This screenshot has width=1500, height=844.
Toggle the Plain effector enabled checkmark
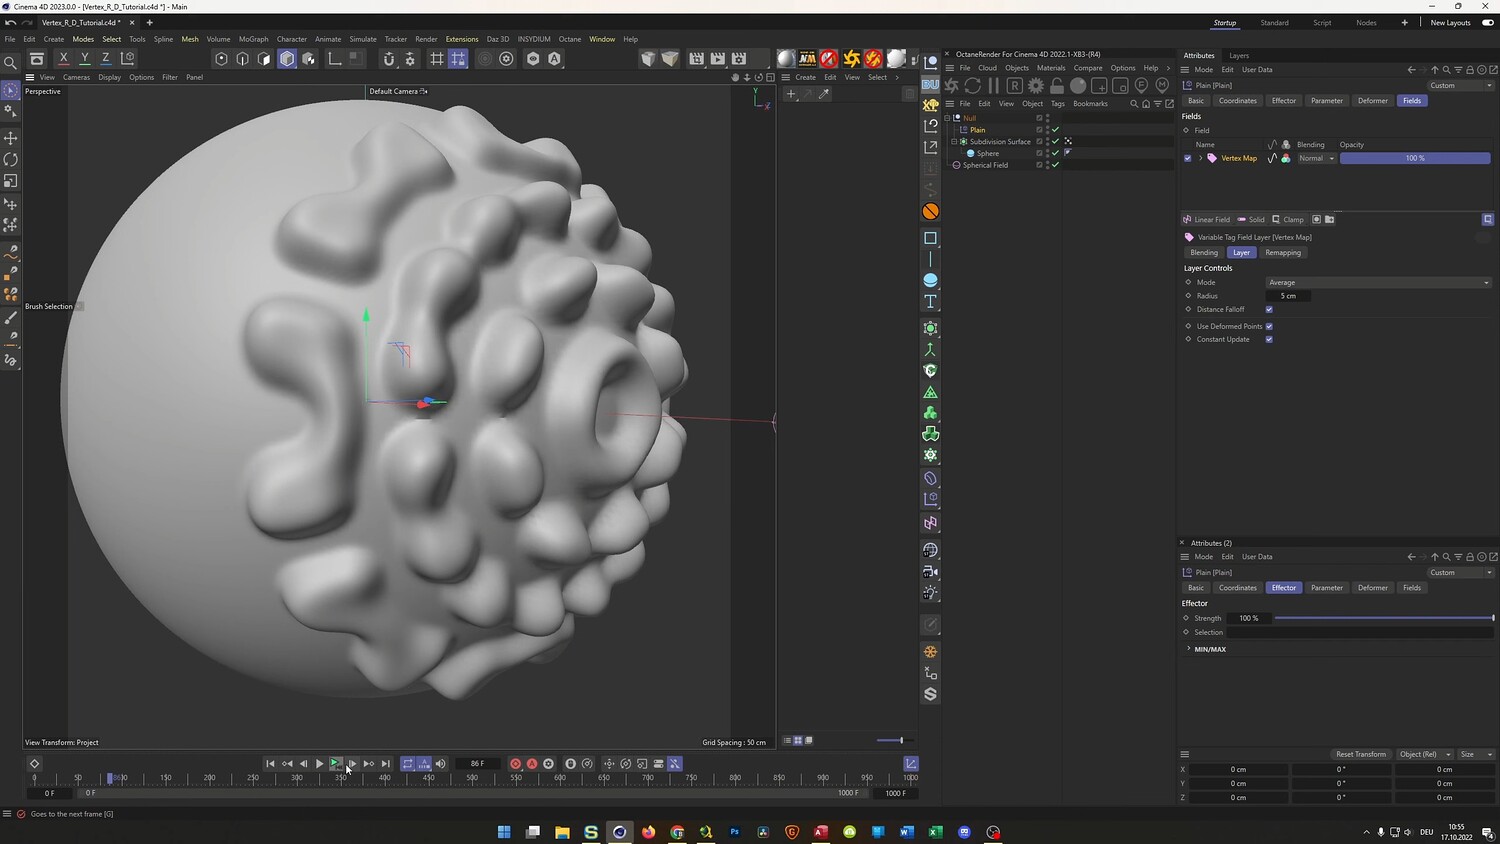pos(1055,130)
